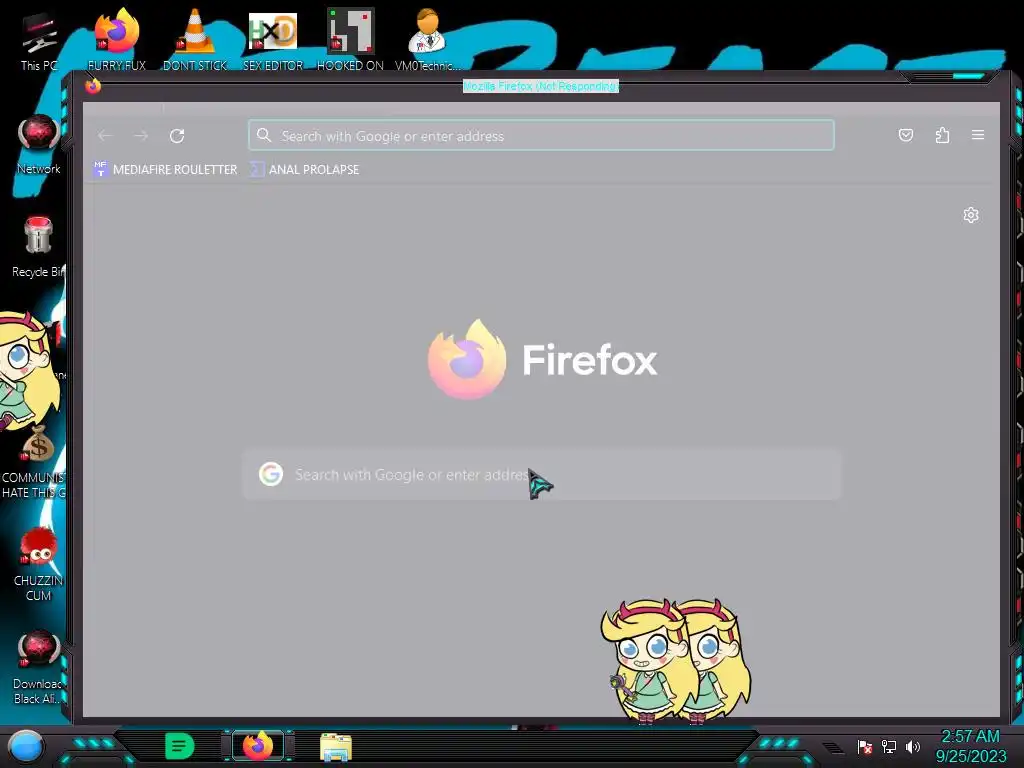The width and height of the screenshot is (1024, 768).
Task: Select the HOOKED ON desktop shortcut
Action: click(350, 39)
